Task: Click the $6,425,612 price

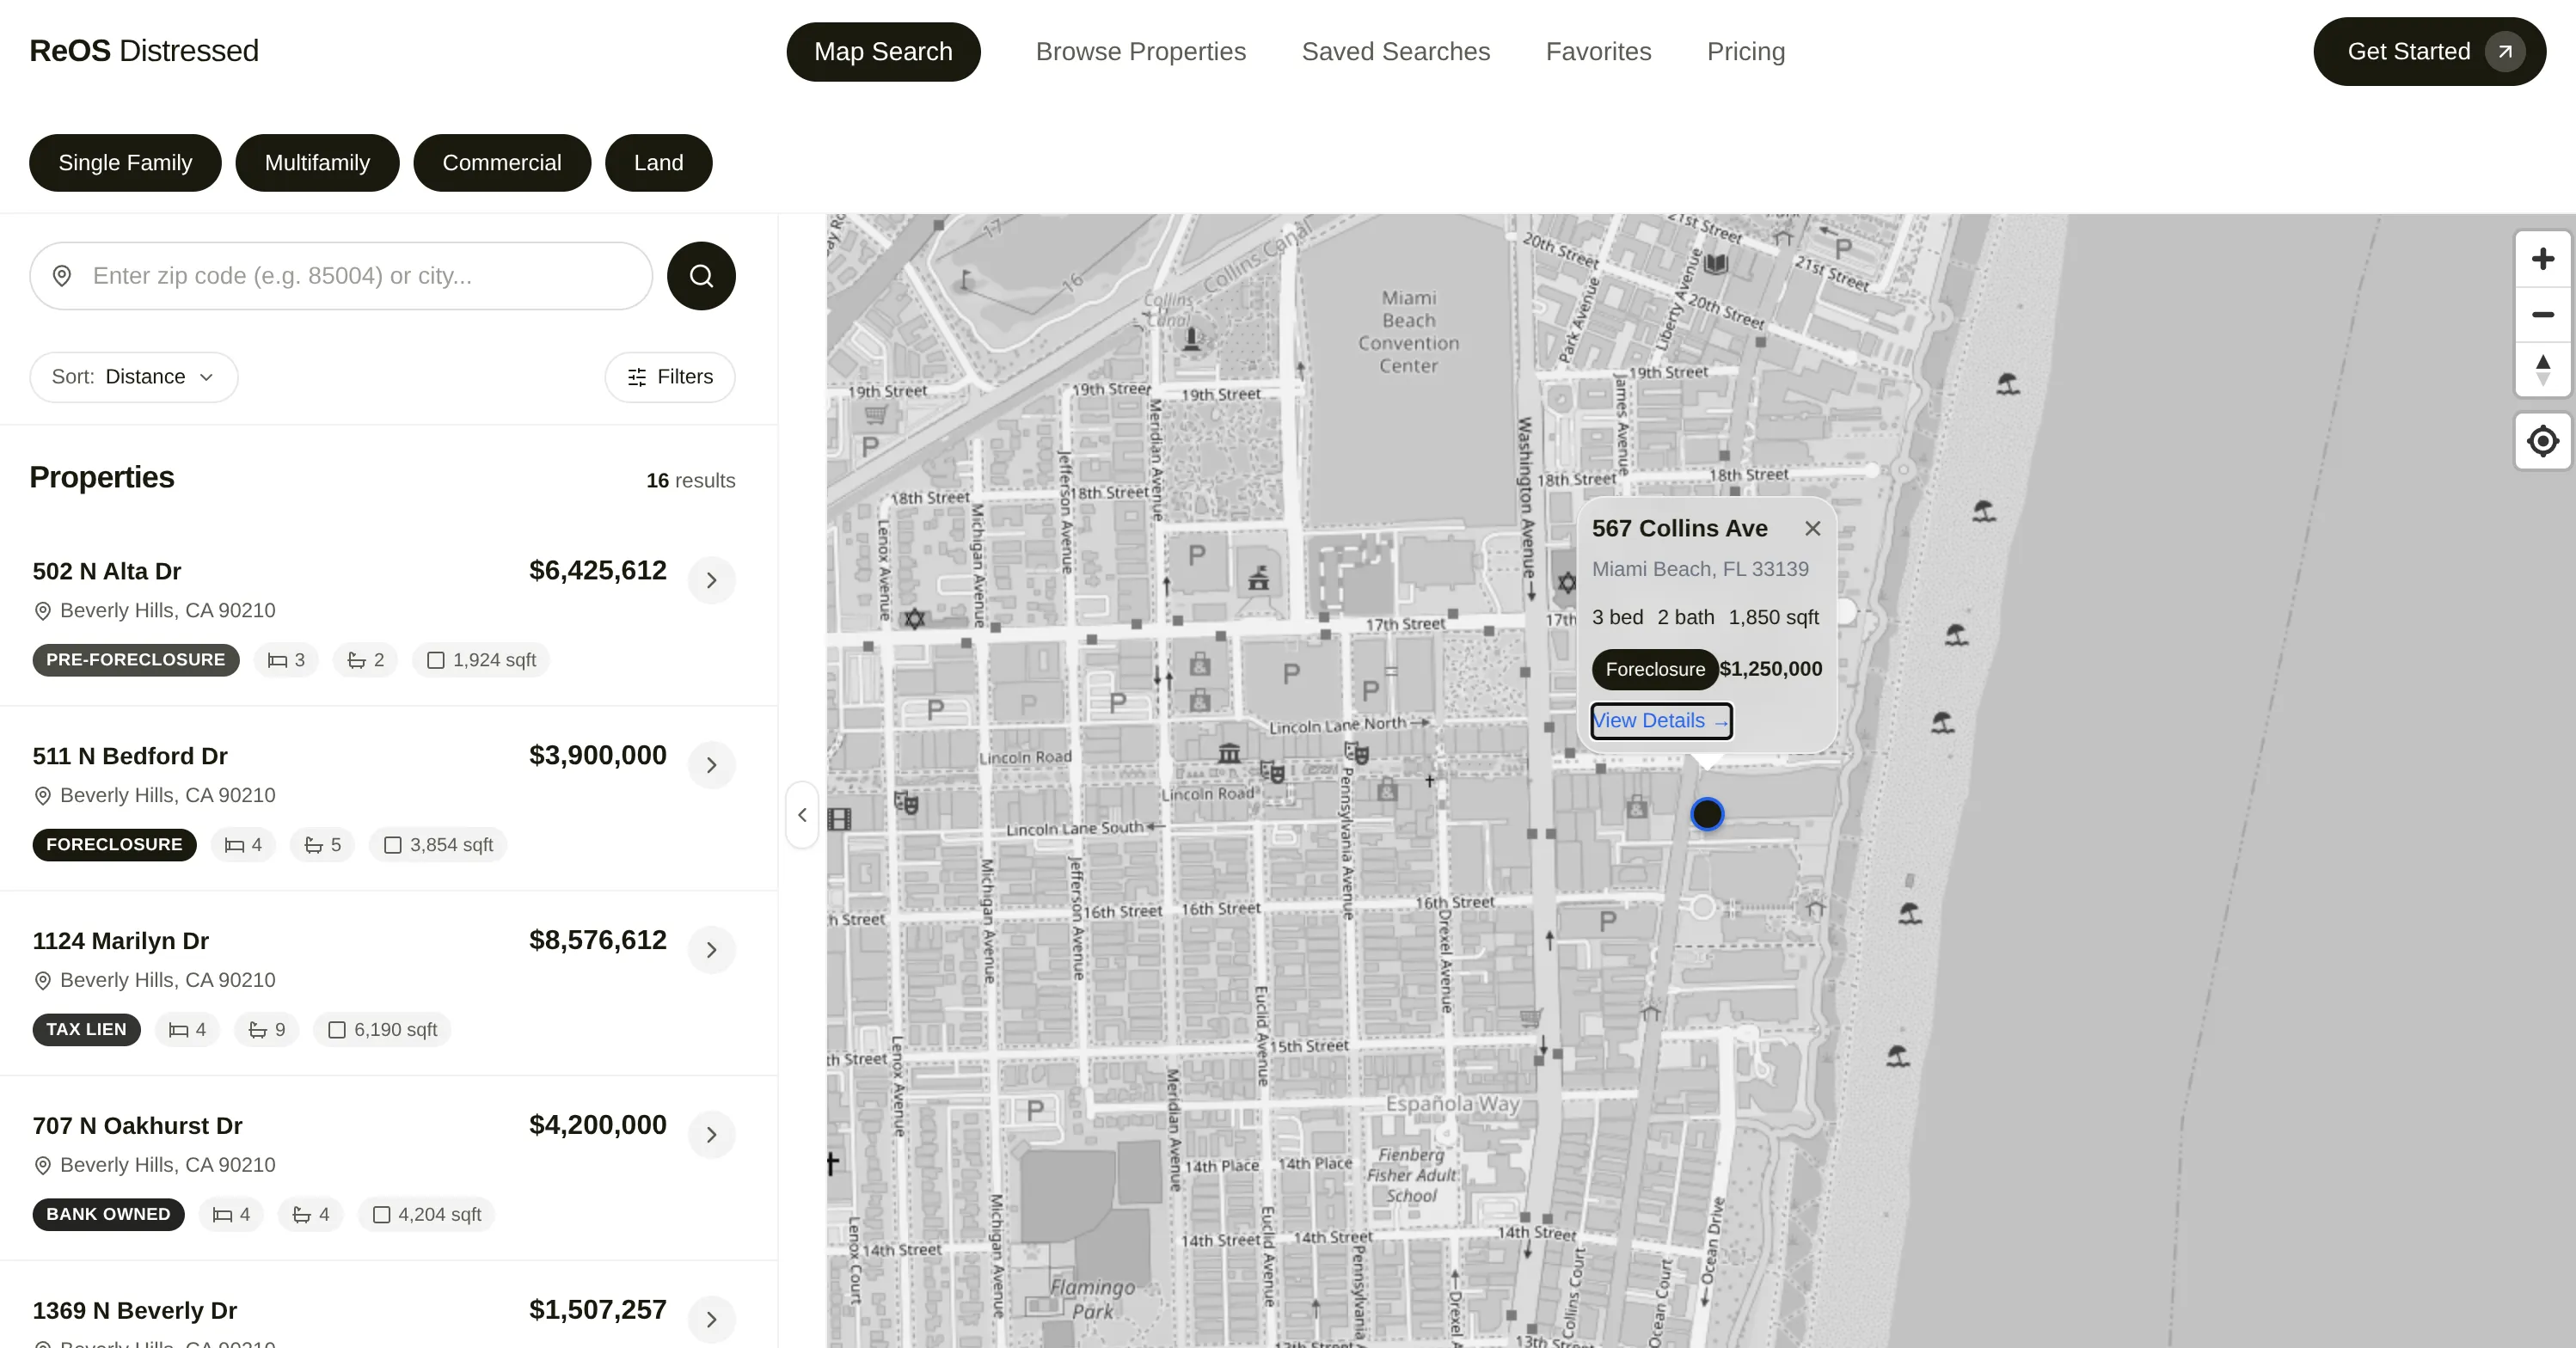Action: pyautogui.click(x=598, y=571)
